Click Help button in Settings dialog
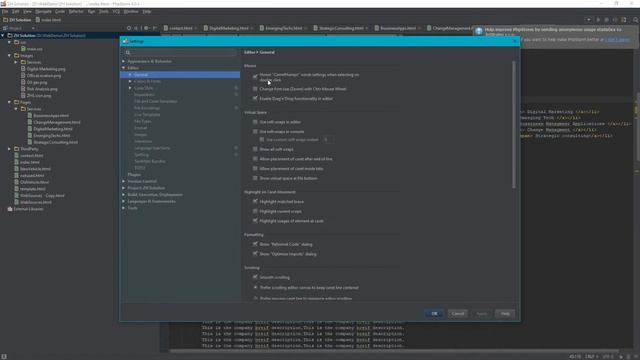640x360 pixels. pyautogui.click(x=505, y=313)
